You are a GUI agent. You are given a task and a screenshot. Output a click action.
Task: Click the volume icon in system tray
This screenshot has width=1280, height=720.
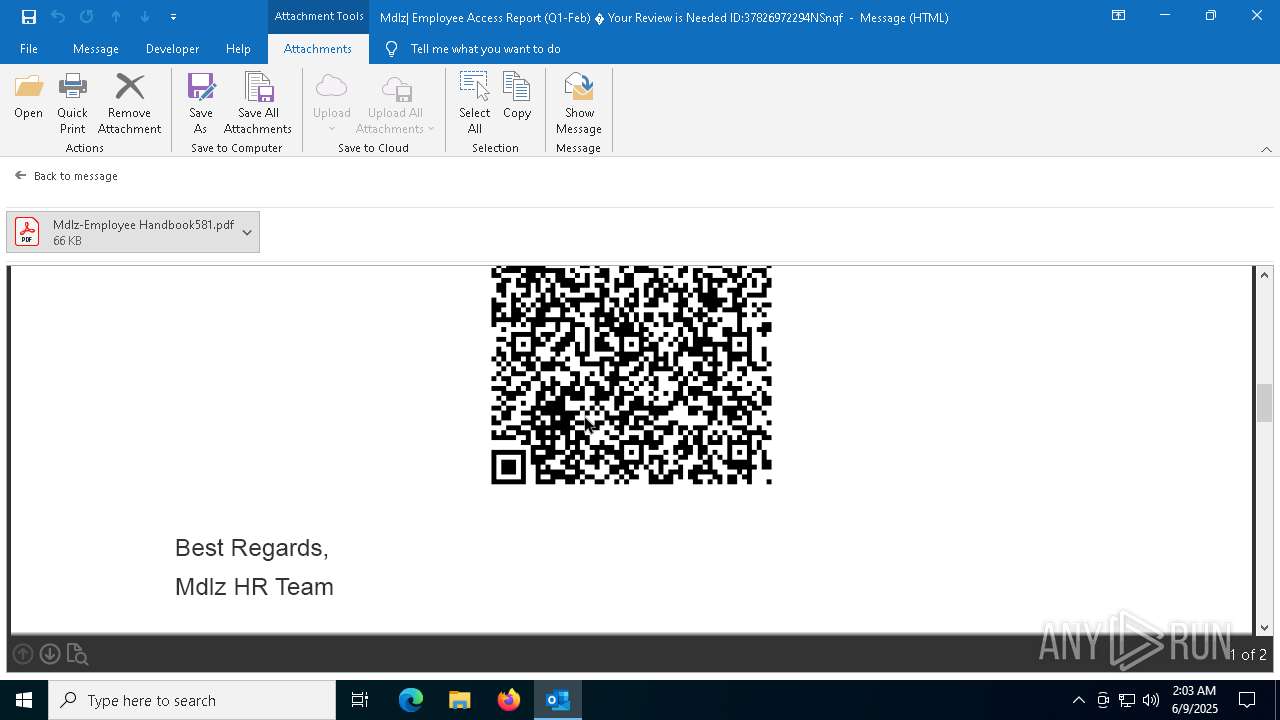[x=1151, y=700]
